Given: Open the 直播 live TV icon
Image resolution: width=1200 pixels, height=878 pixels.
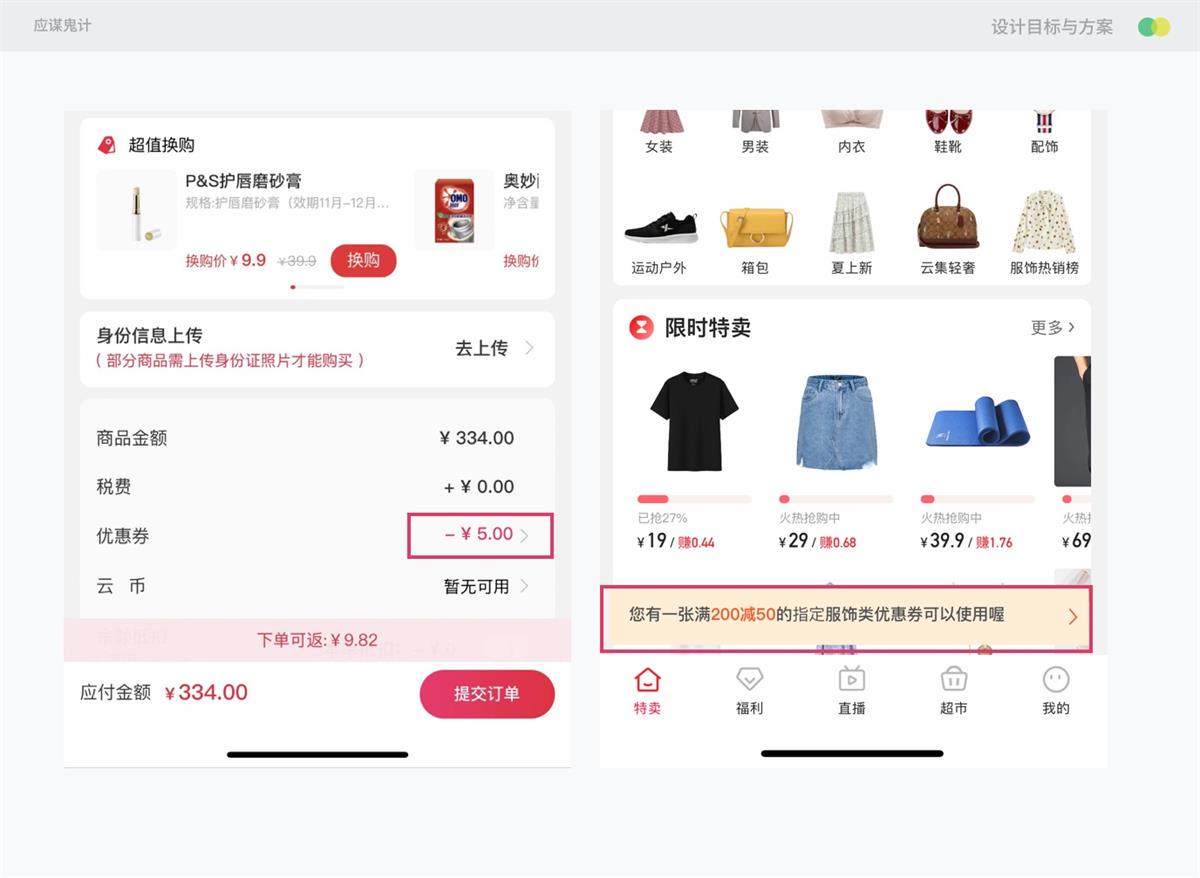Looking at the screenshot, I should (851, 679).
